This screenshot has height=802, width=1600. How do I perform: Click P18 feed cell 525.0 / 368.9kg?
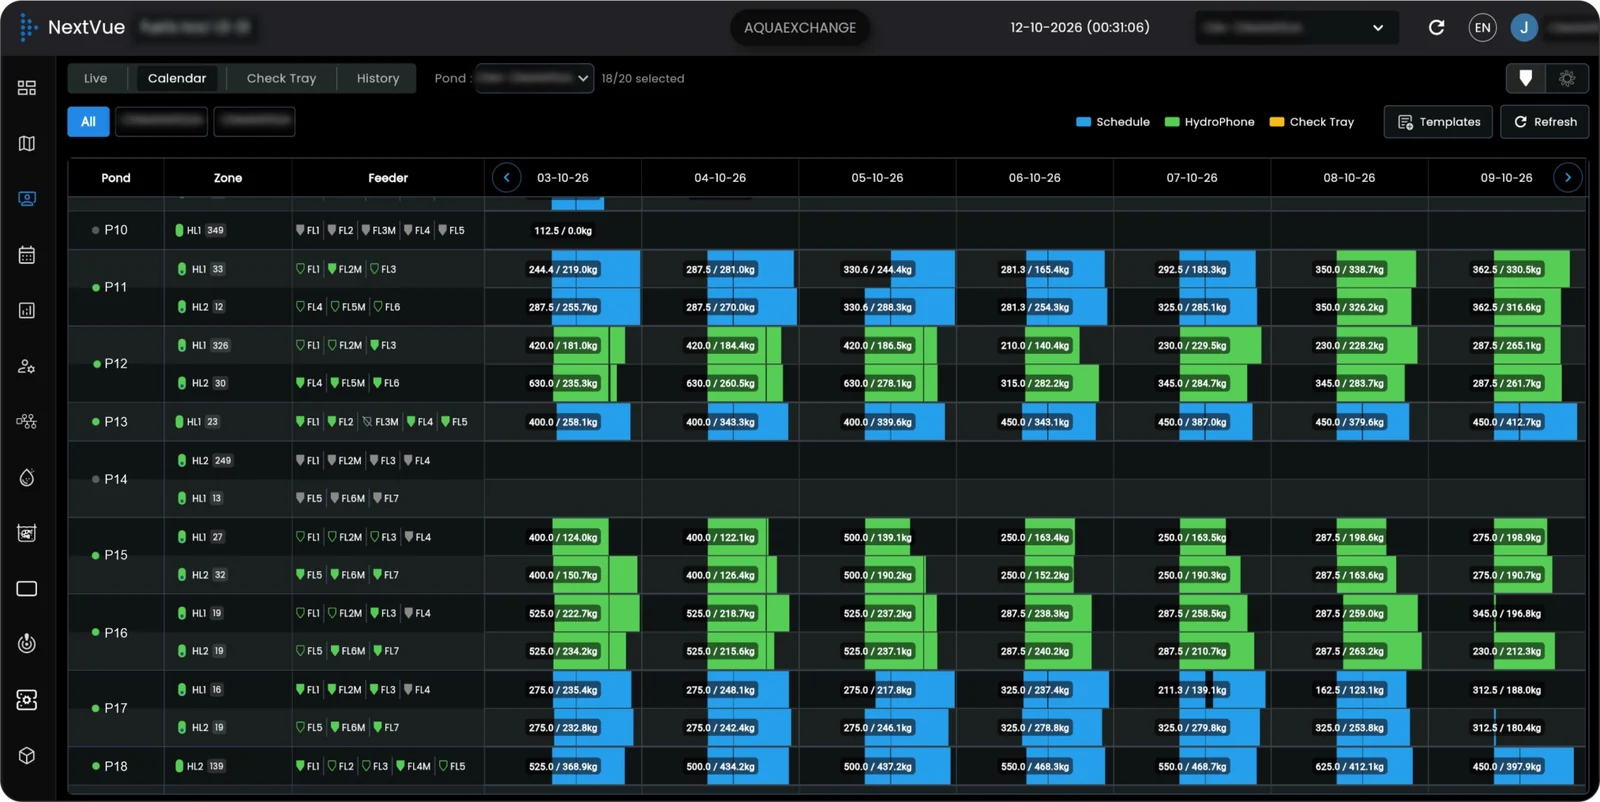[x=563, y=767]
